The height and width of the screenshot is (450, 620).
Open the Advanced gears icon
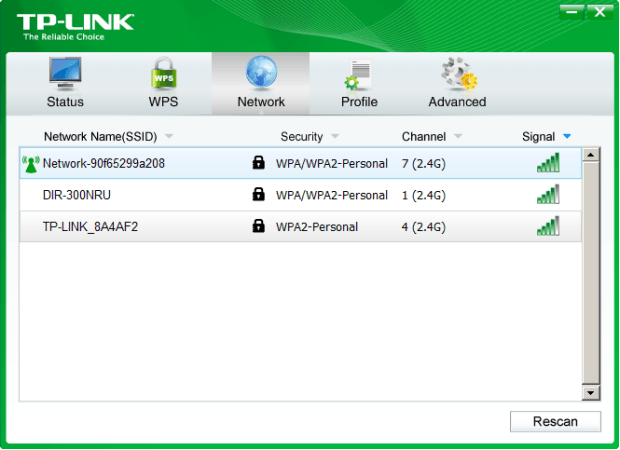coord(459,74)
